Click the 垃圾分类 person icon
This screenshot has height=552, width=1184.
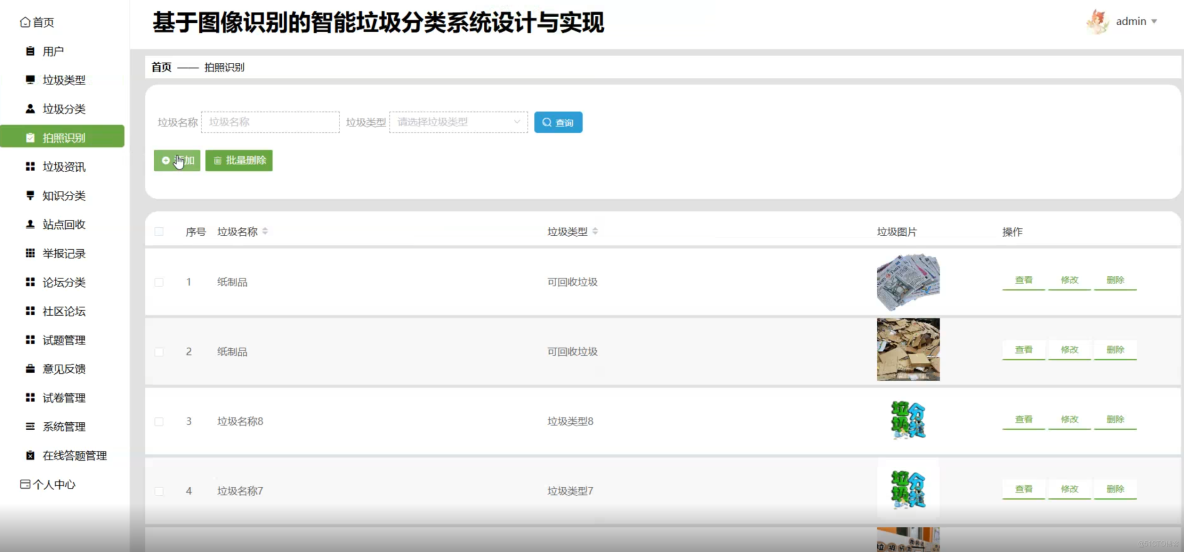(x=30, y=109)
